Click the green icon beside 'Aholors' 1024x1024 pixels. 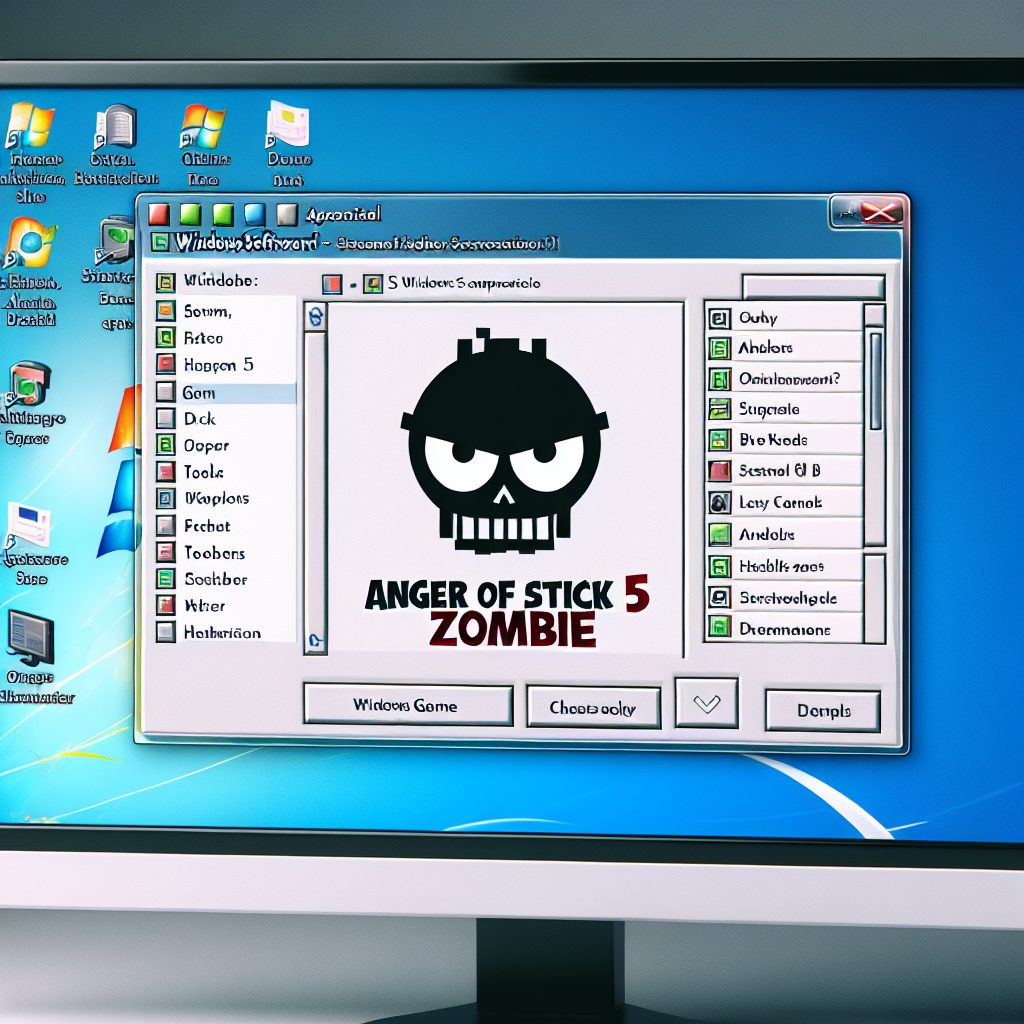tap(719, 349)
